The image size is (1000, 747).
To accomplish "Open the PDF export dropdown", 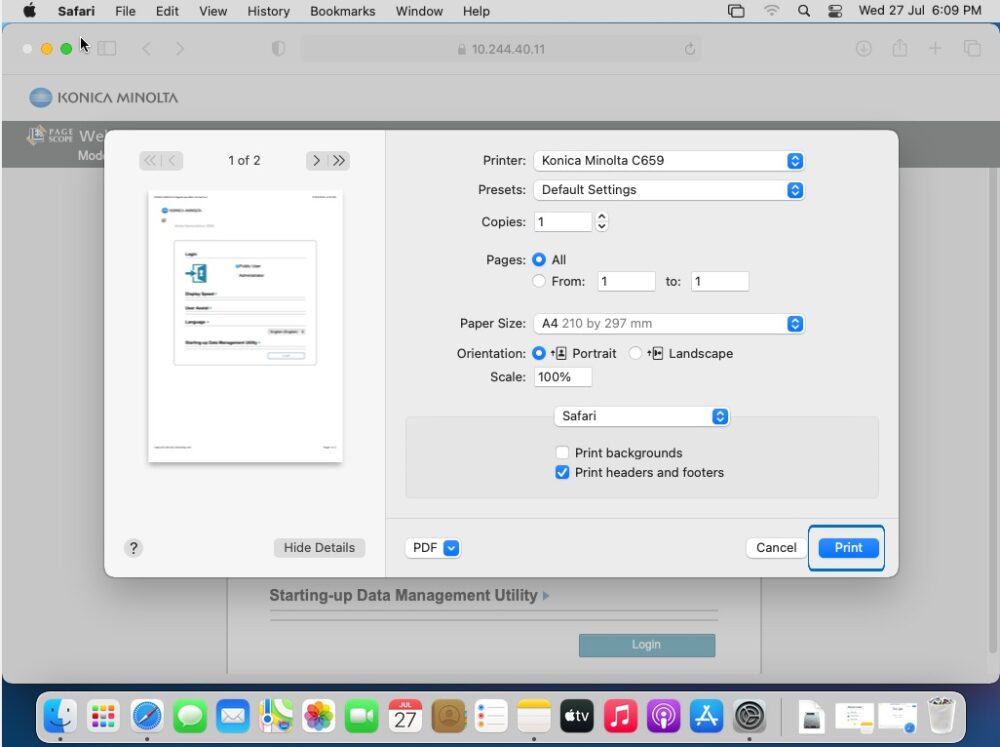I will pos(432,547).
